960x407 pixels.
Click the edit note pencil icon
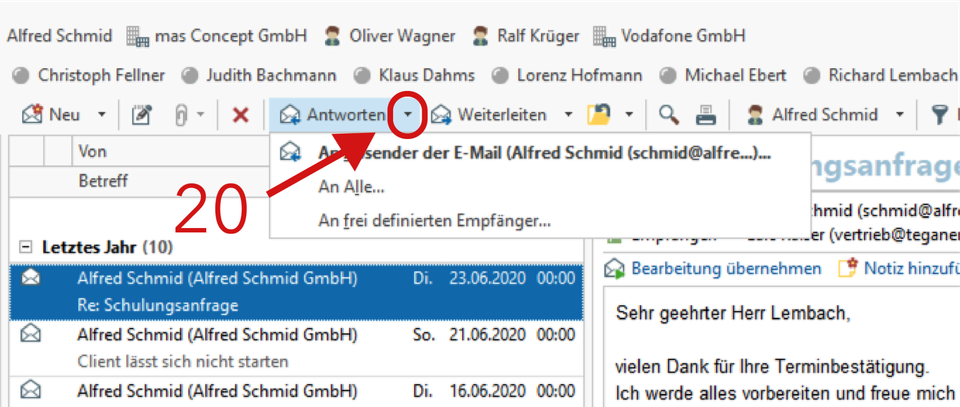[x=141, y=114]
